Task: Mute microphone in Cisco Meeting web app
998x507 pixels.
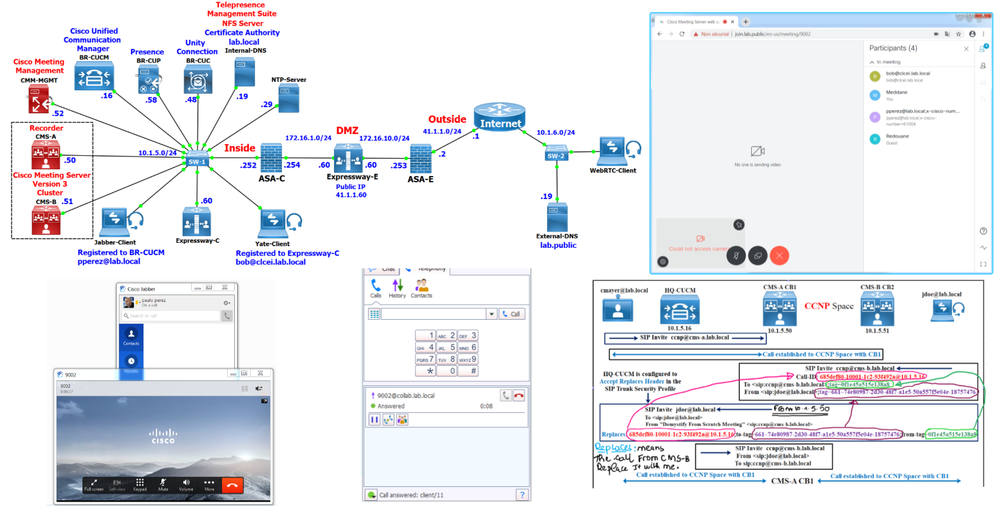Action: tap(736, 256)
